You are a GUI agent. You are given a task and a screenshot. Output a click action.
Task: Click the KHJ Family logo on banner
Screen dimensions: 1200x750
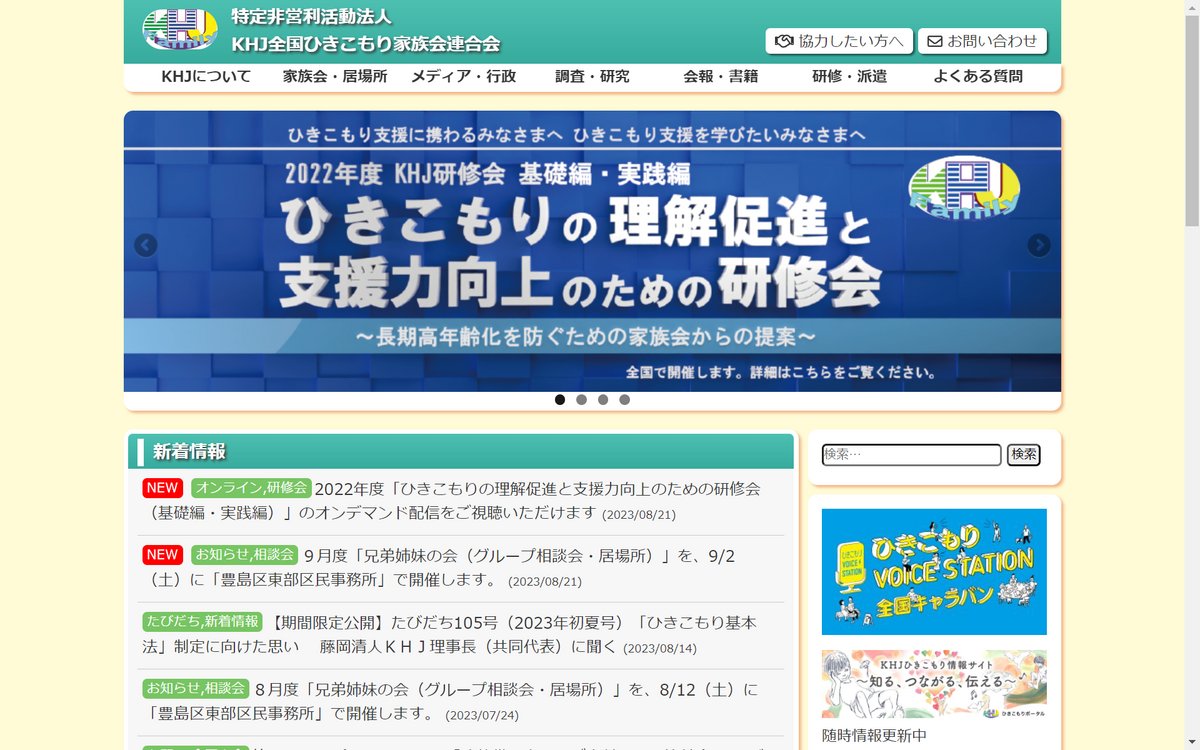click(964, 187)
